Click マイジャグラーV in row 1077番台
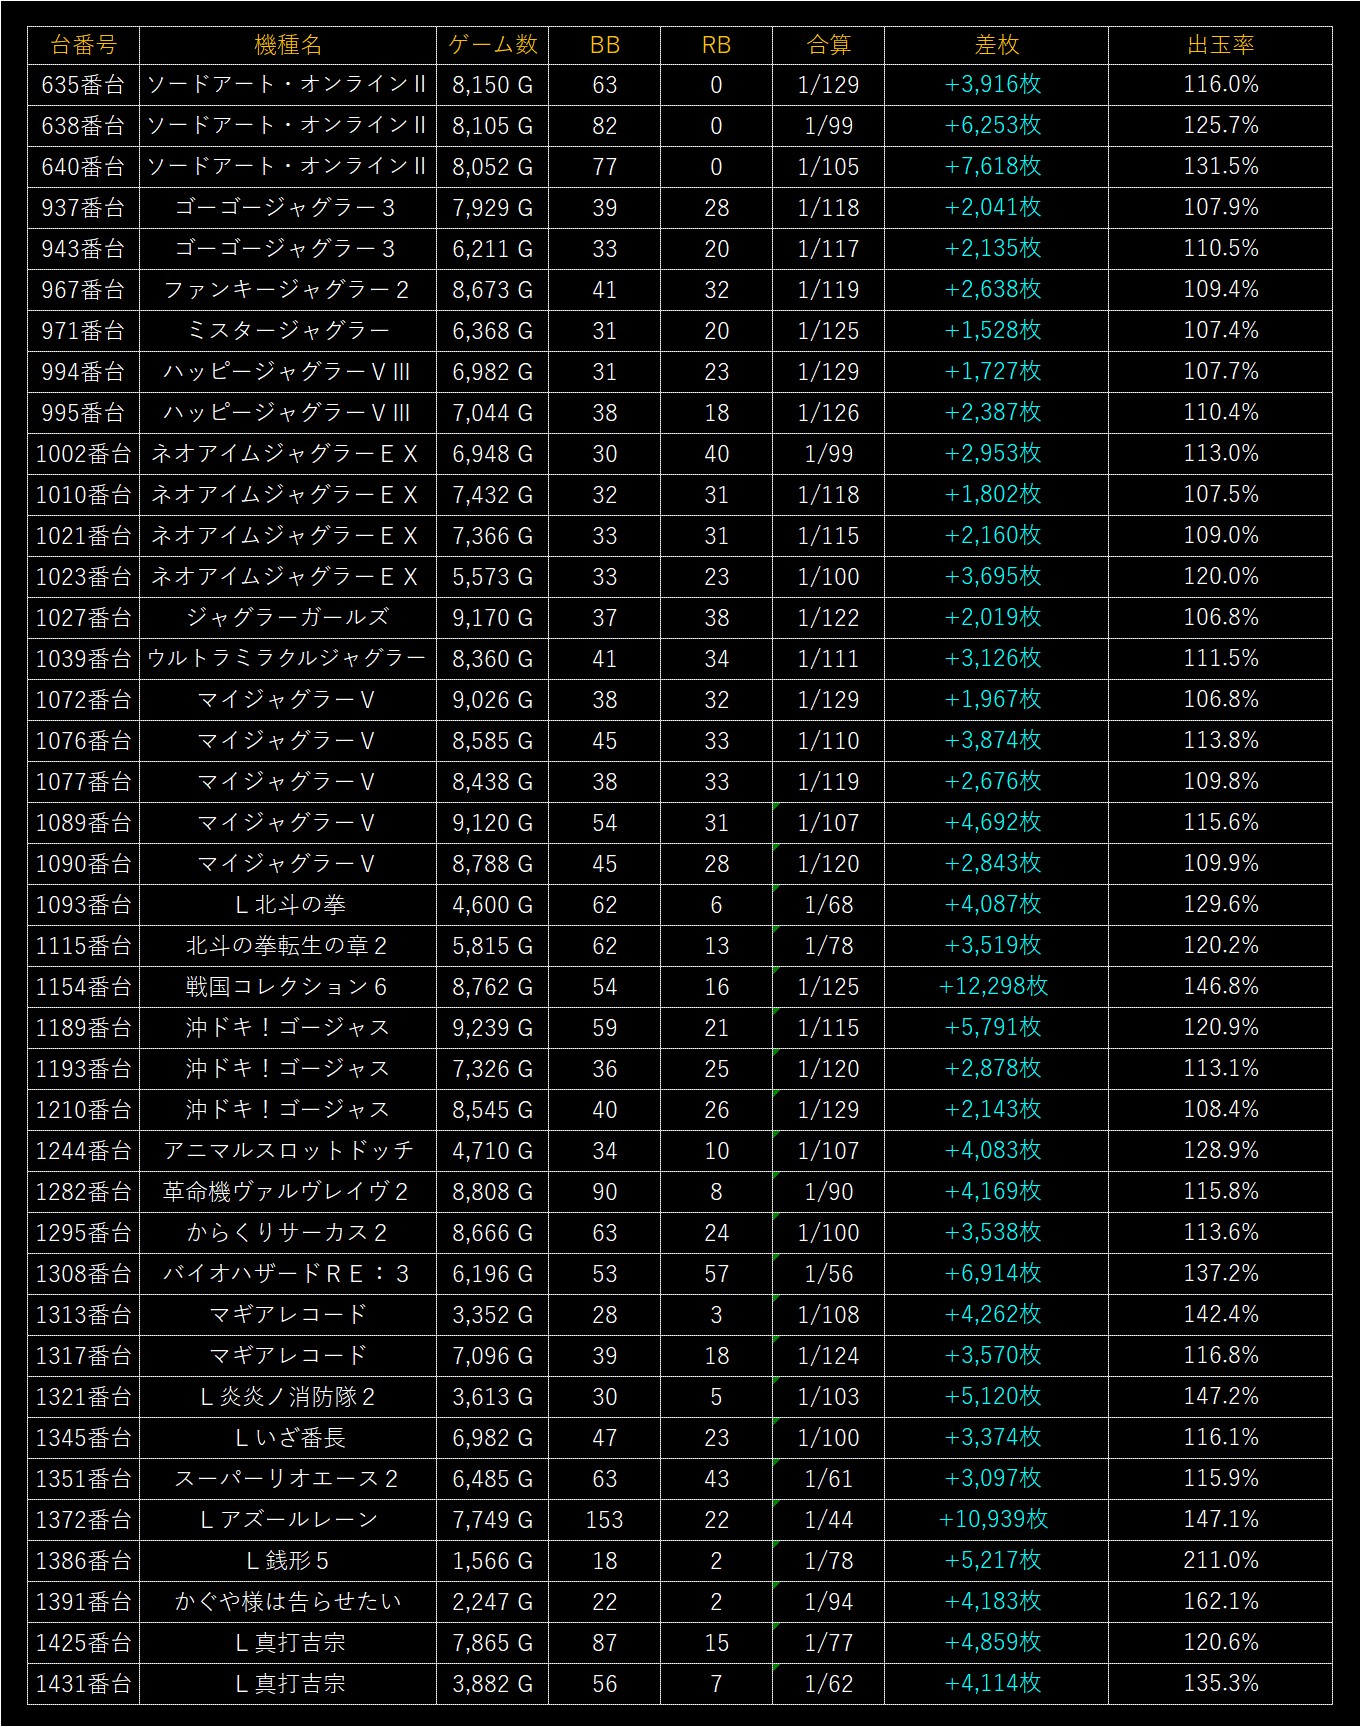 click(x=288, y=782)
